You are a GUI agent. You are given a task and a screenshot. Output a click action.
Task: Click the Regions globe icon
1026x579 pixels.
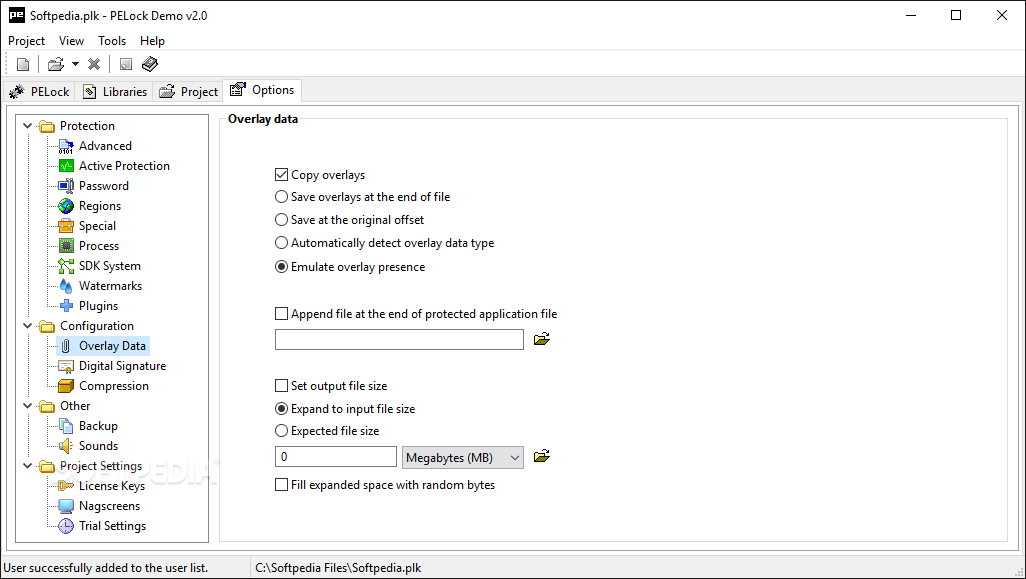click(66, 206)
